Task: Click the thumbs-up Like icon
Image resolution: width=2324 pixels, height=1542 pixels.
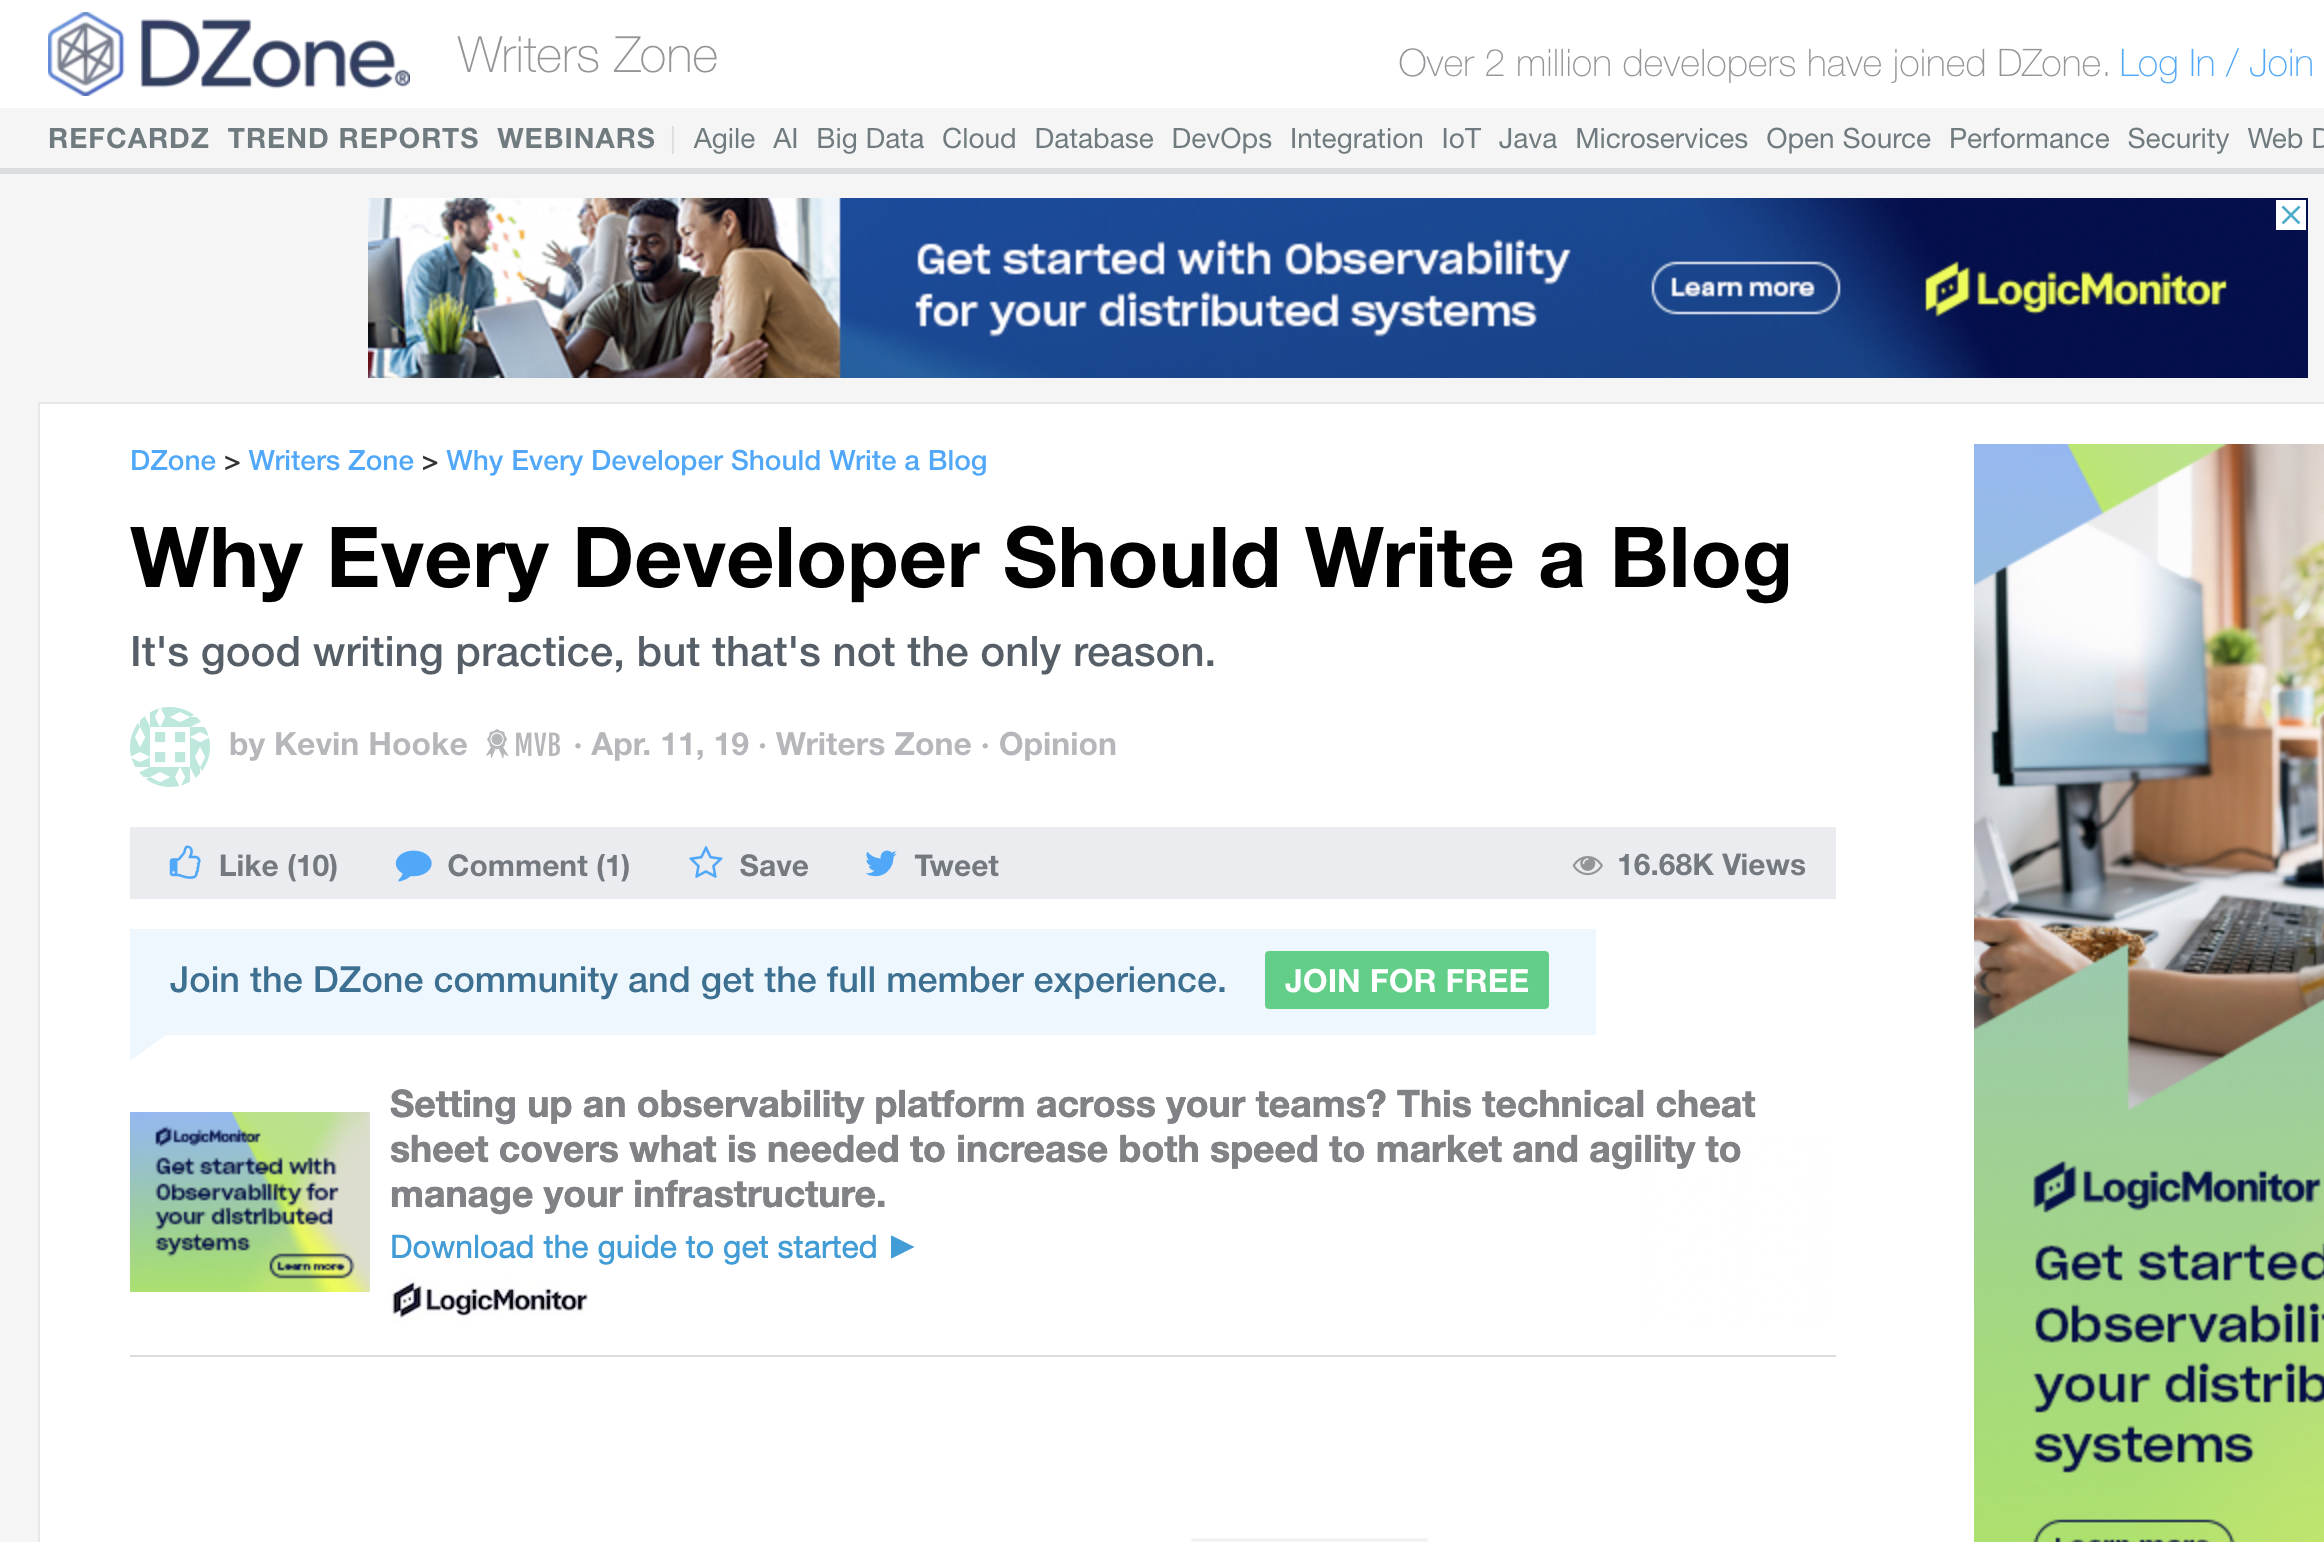Action: (185, 862)
